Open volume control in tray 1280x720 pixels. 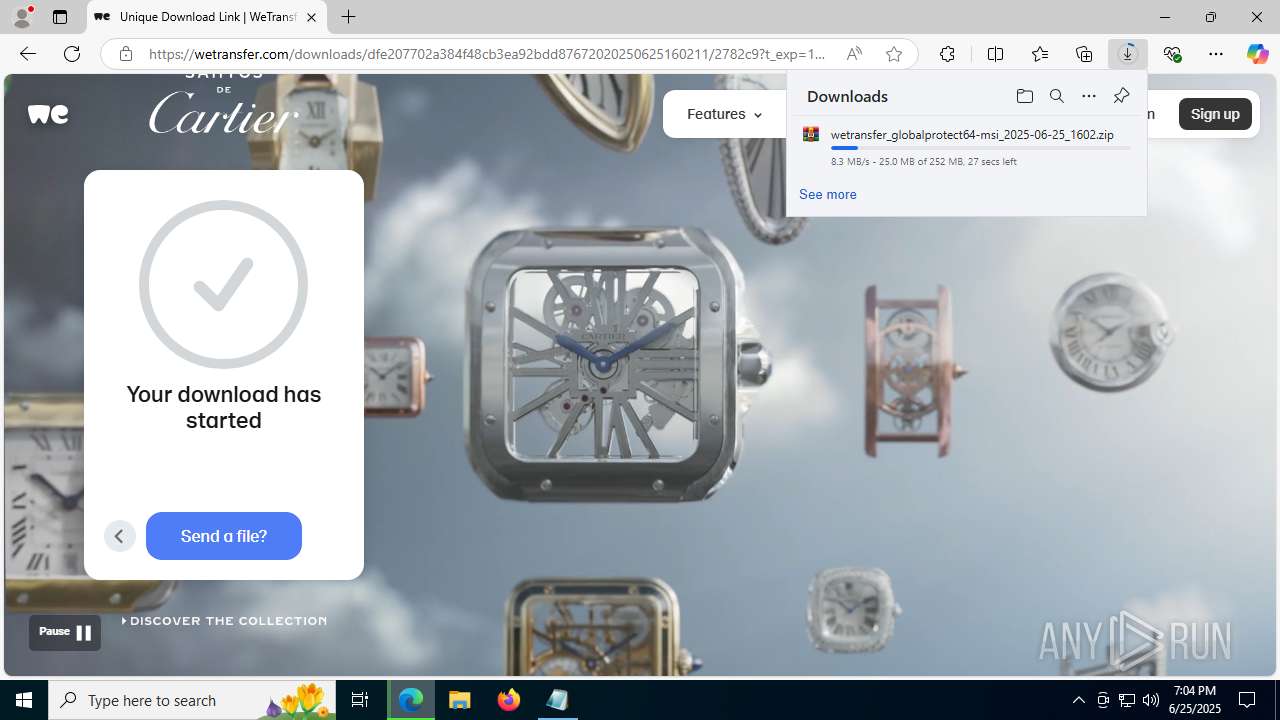click(1150, 700)
